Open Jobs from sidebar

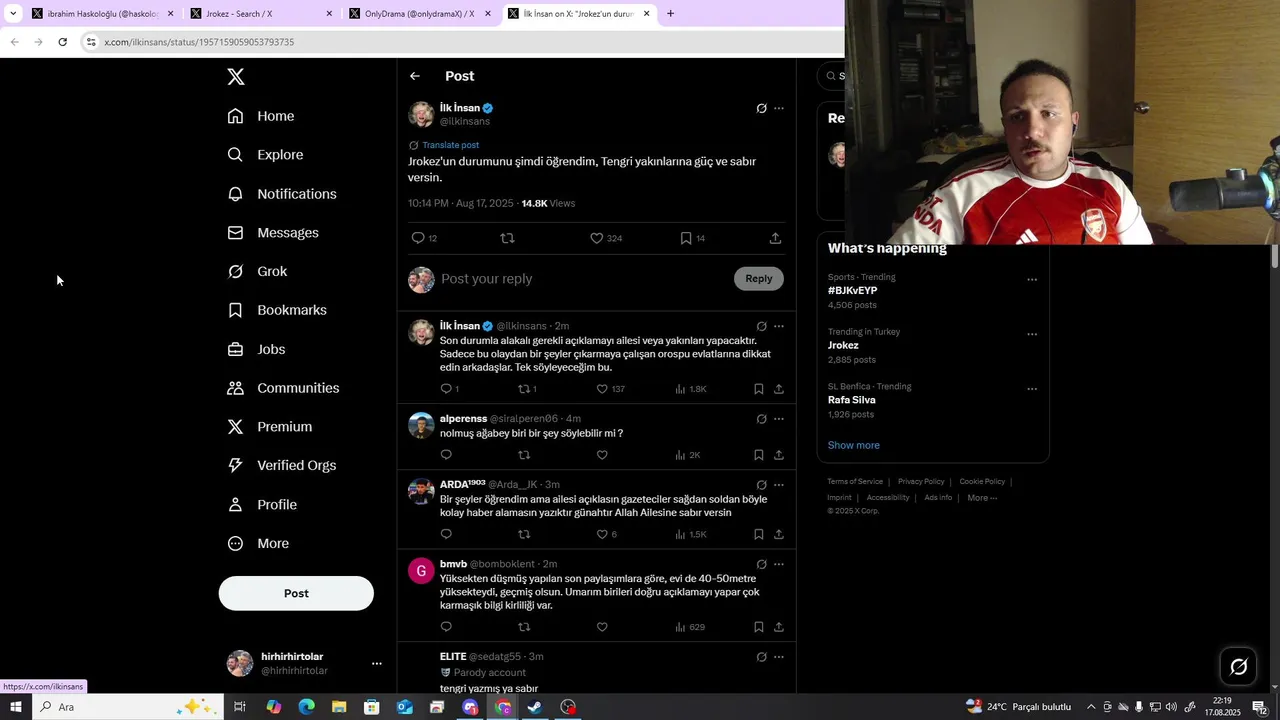coord(256,349)
